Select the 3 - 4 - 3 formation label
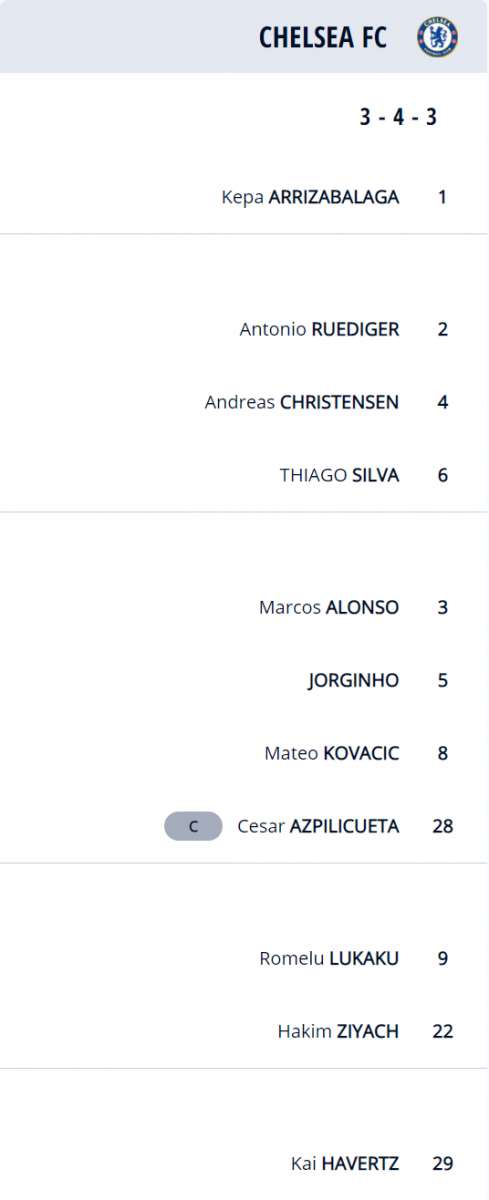This screenshot has height=1200, width=489. pyautogui.click(x=399, y=117)
